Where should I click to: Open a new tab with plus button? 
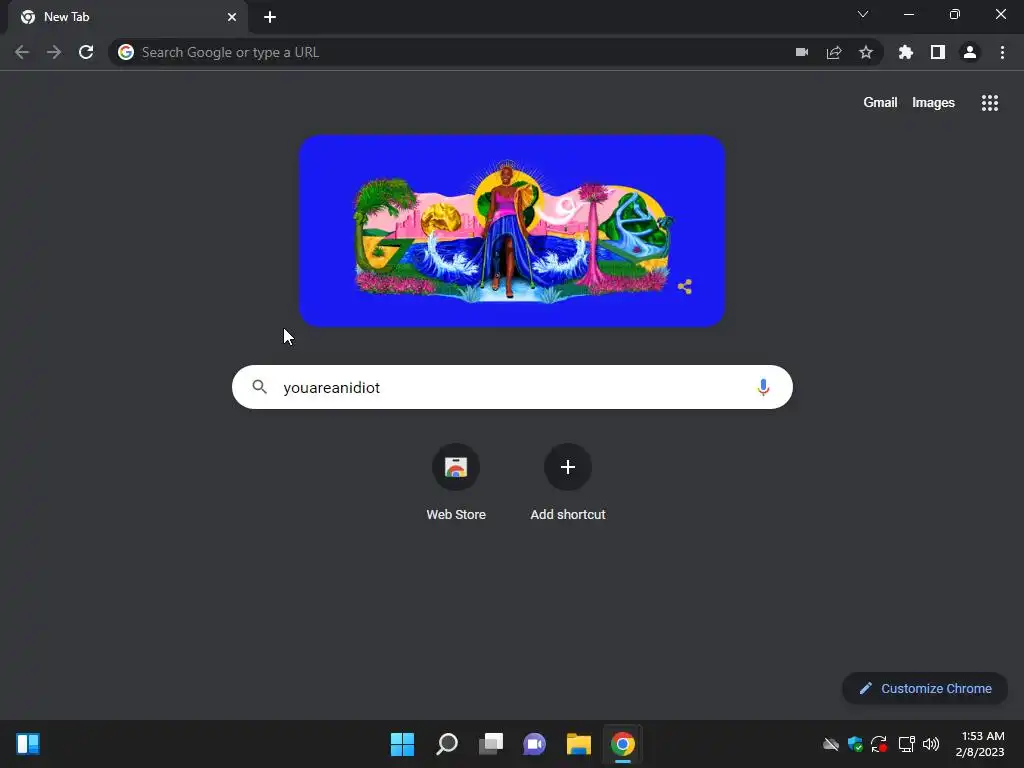point(270,17)
